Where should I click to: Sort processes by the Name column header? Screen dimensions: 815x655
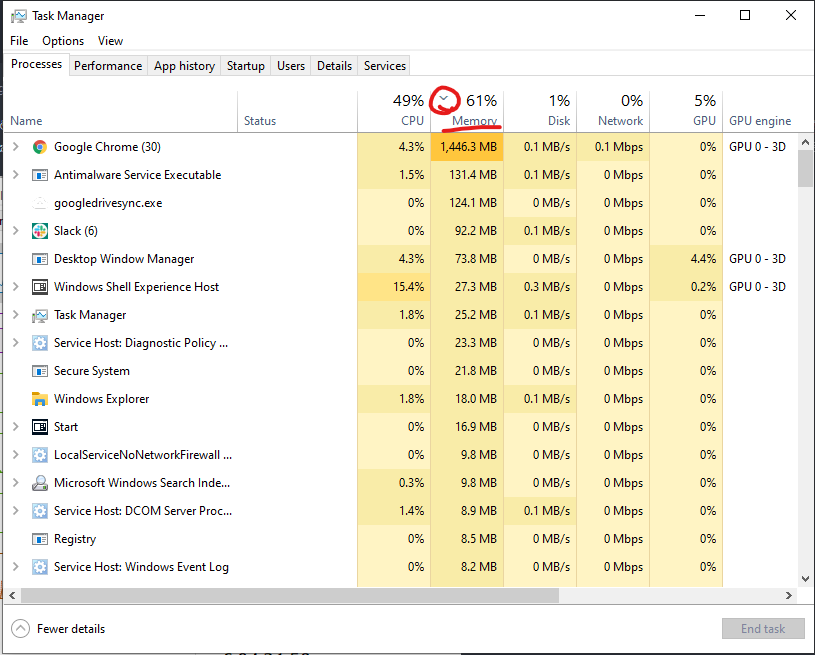pos(121,111)
